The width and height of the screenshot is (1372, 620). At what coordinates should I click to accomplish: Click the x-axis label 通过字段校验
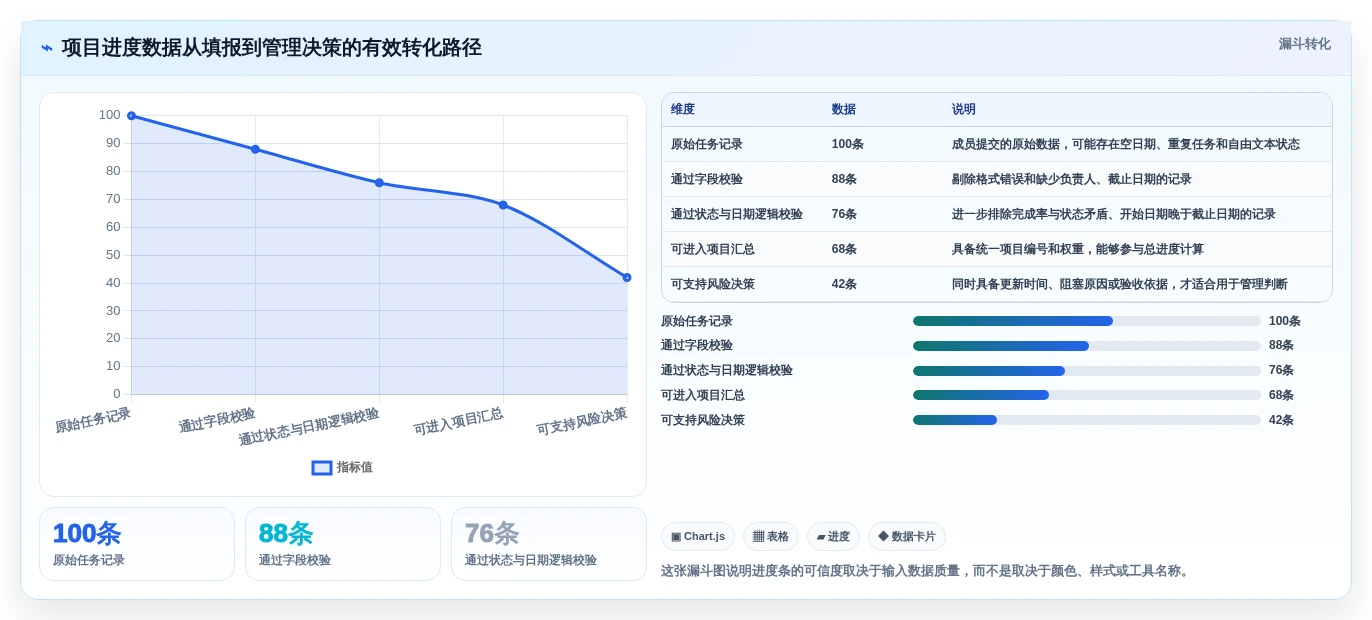pos(217,420)
